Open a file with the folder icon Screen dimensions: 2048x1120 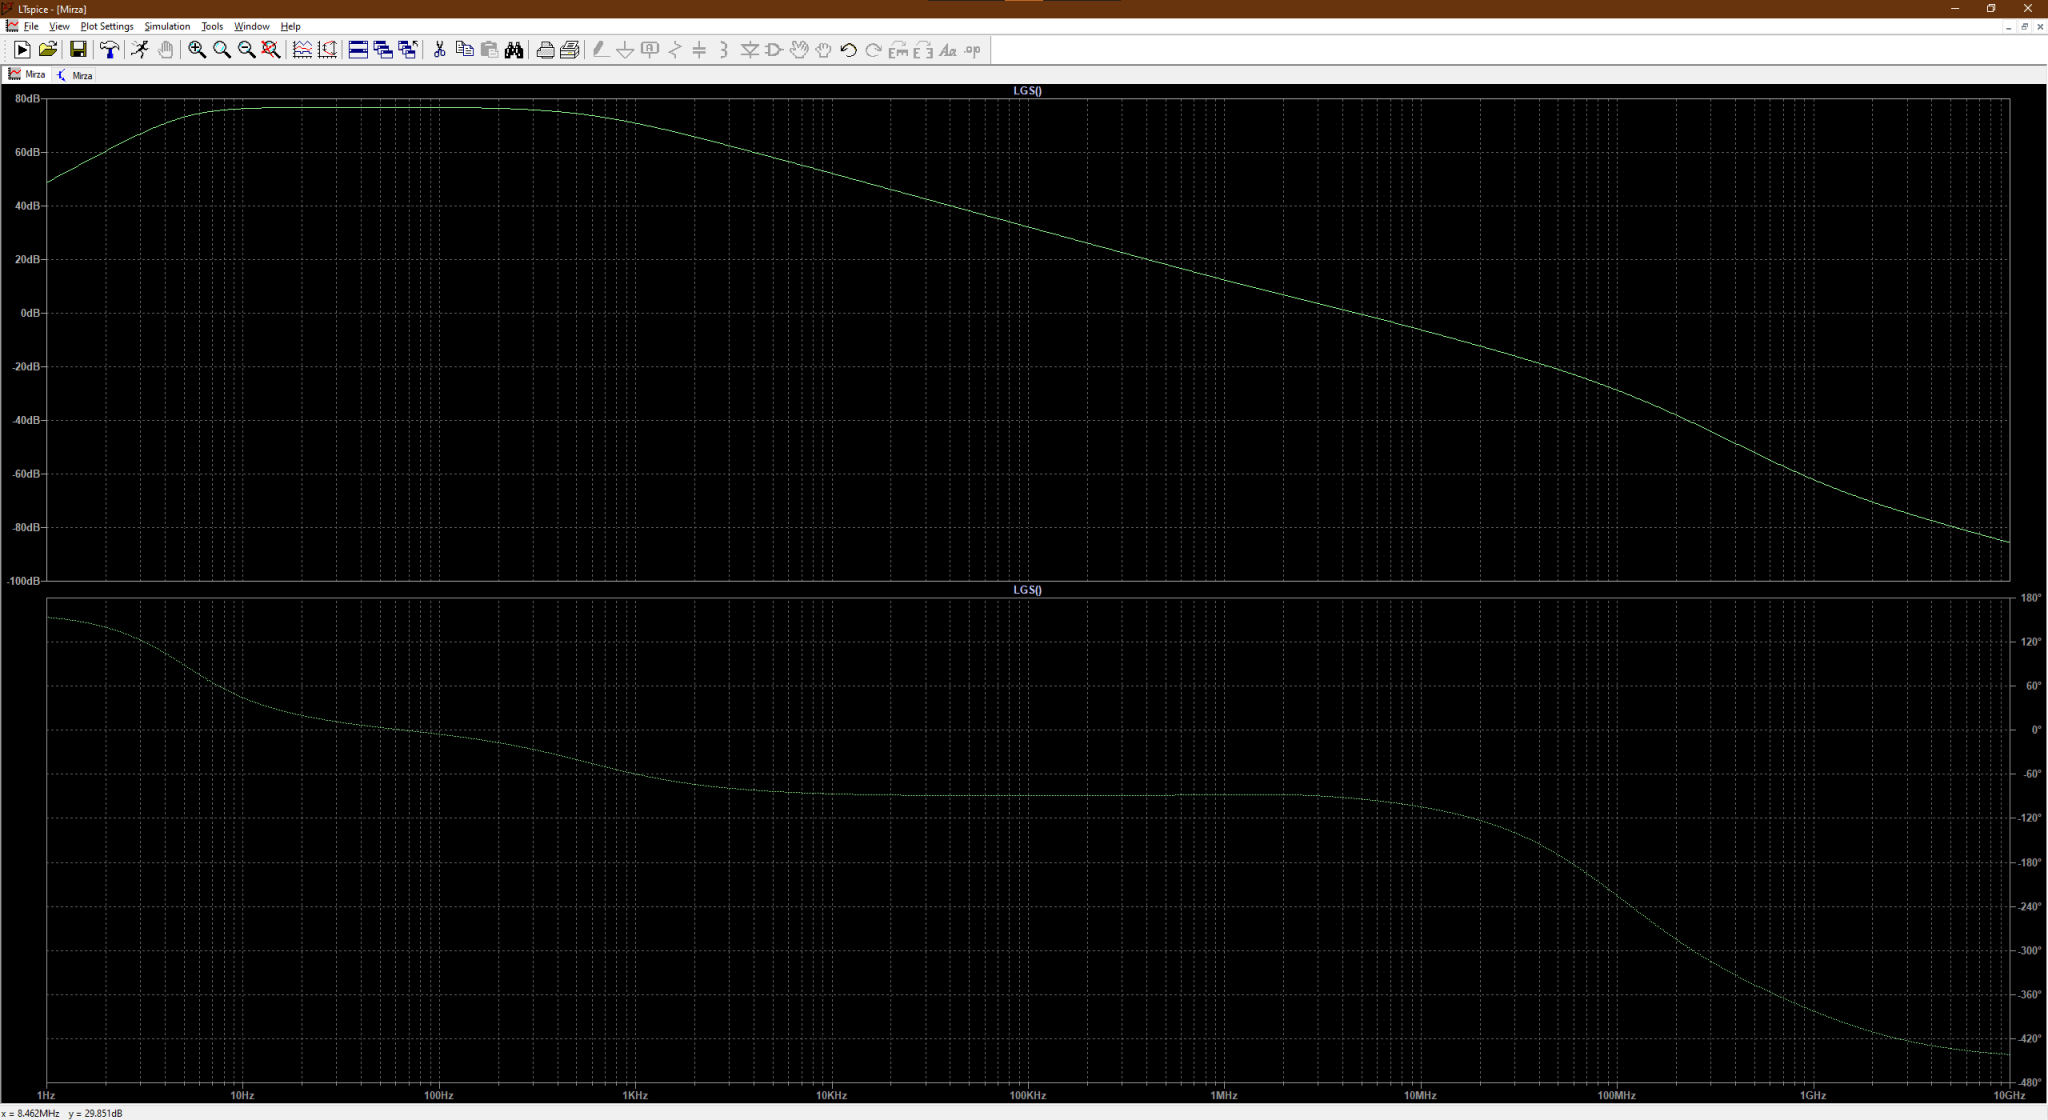click(x=47, y=50)
